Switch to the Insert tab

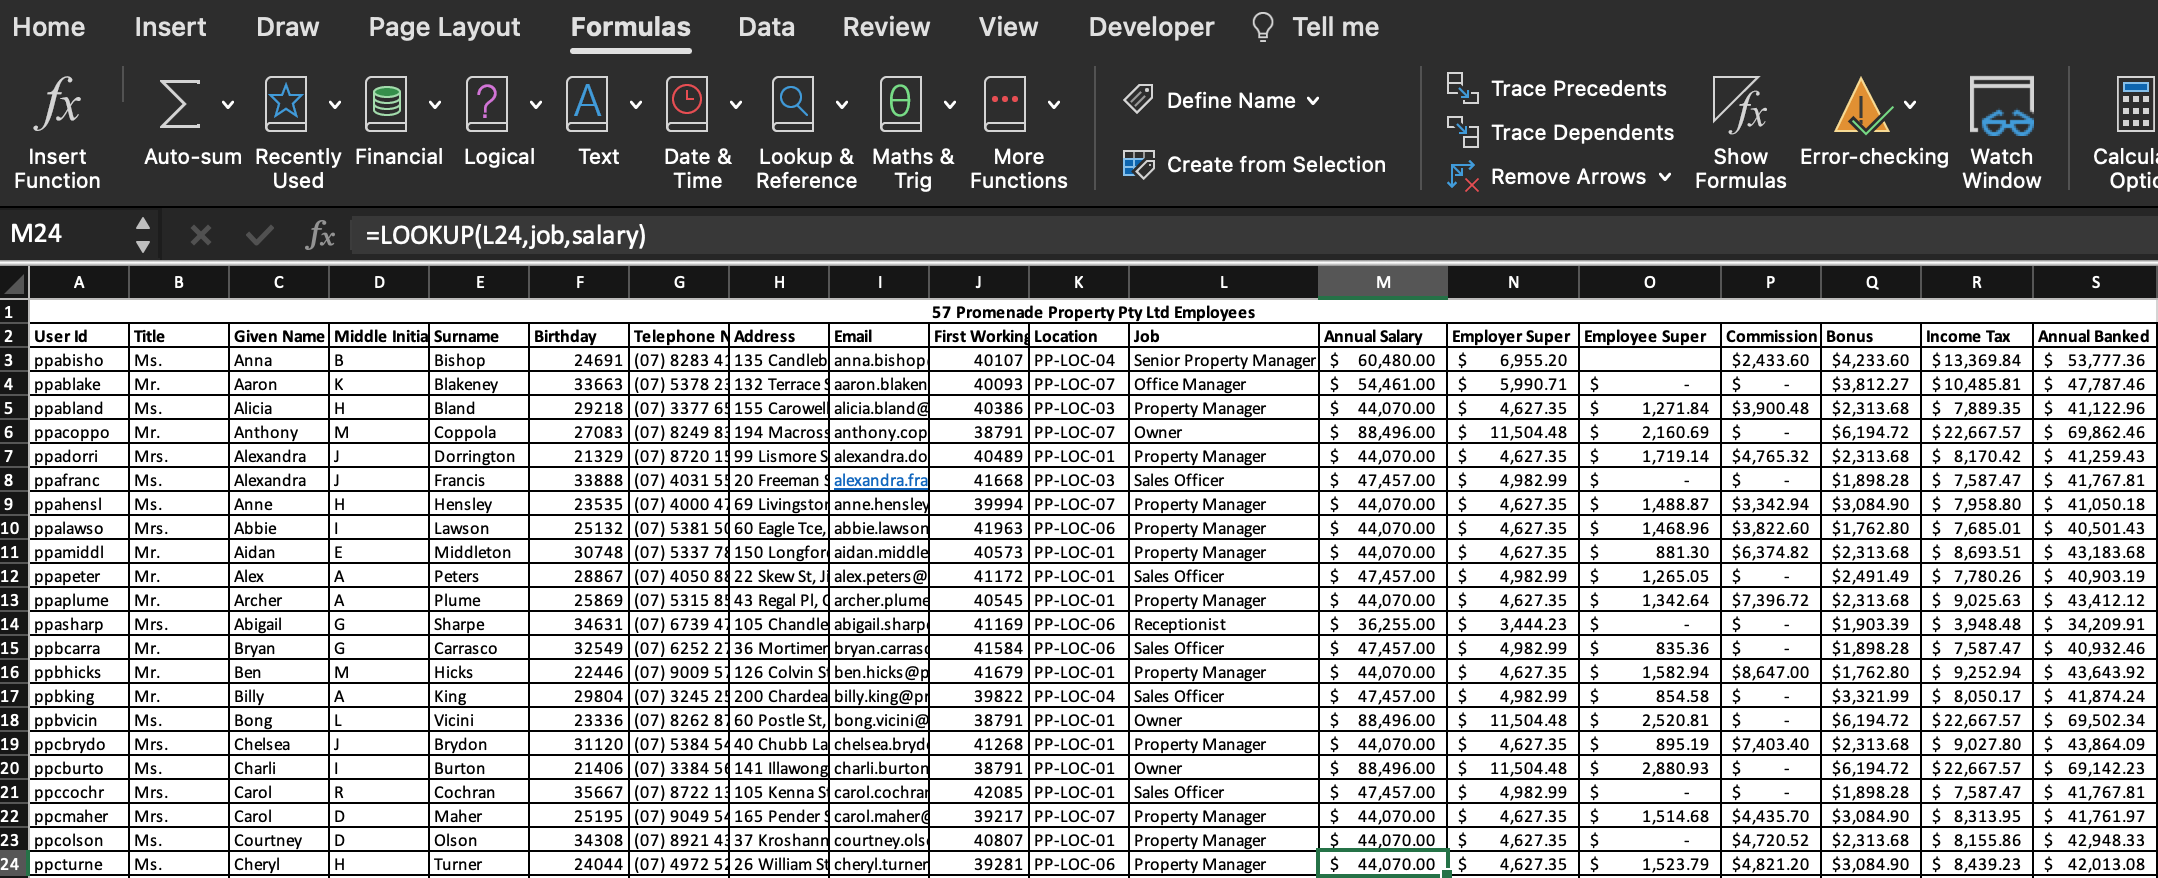(170, 27)
